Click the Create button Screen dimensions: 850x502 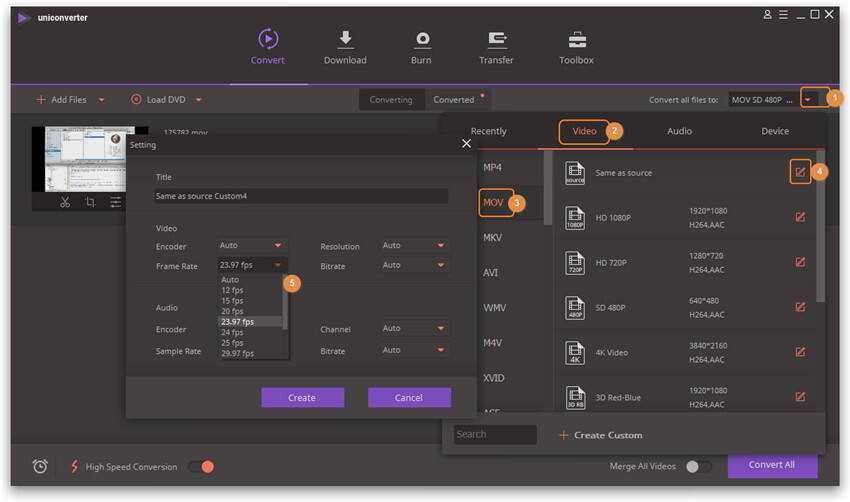click(302, 397)
